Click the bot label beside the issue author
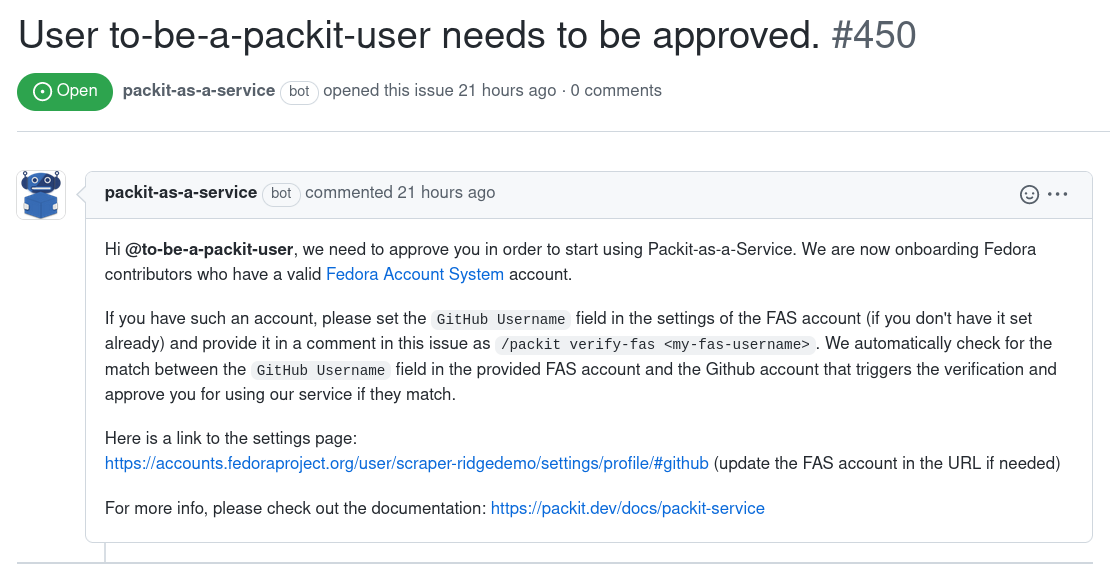The height and width of the screenshot is (578, 1110). pos(299,91)
